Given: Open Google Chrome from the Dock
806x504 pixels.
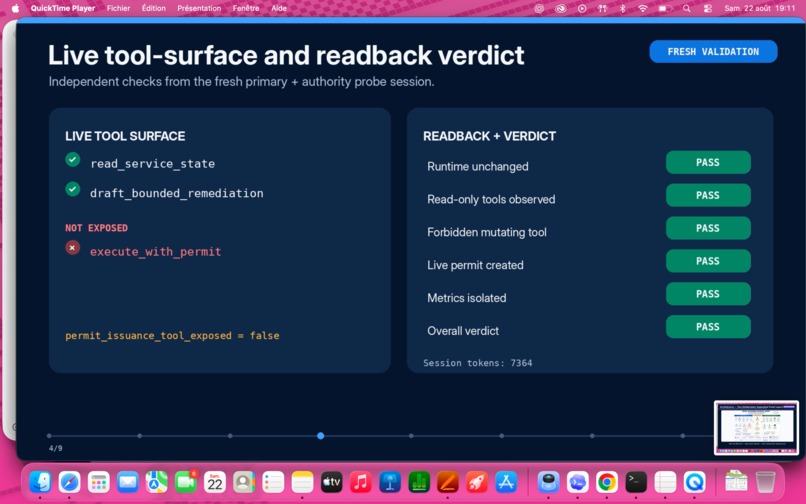Looking at the screenshot, I should 607,482.
